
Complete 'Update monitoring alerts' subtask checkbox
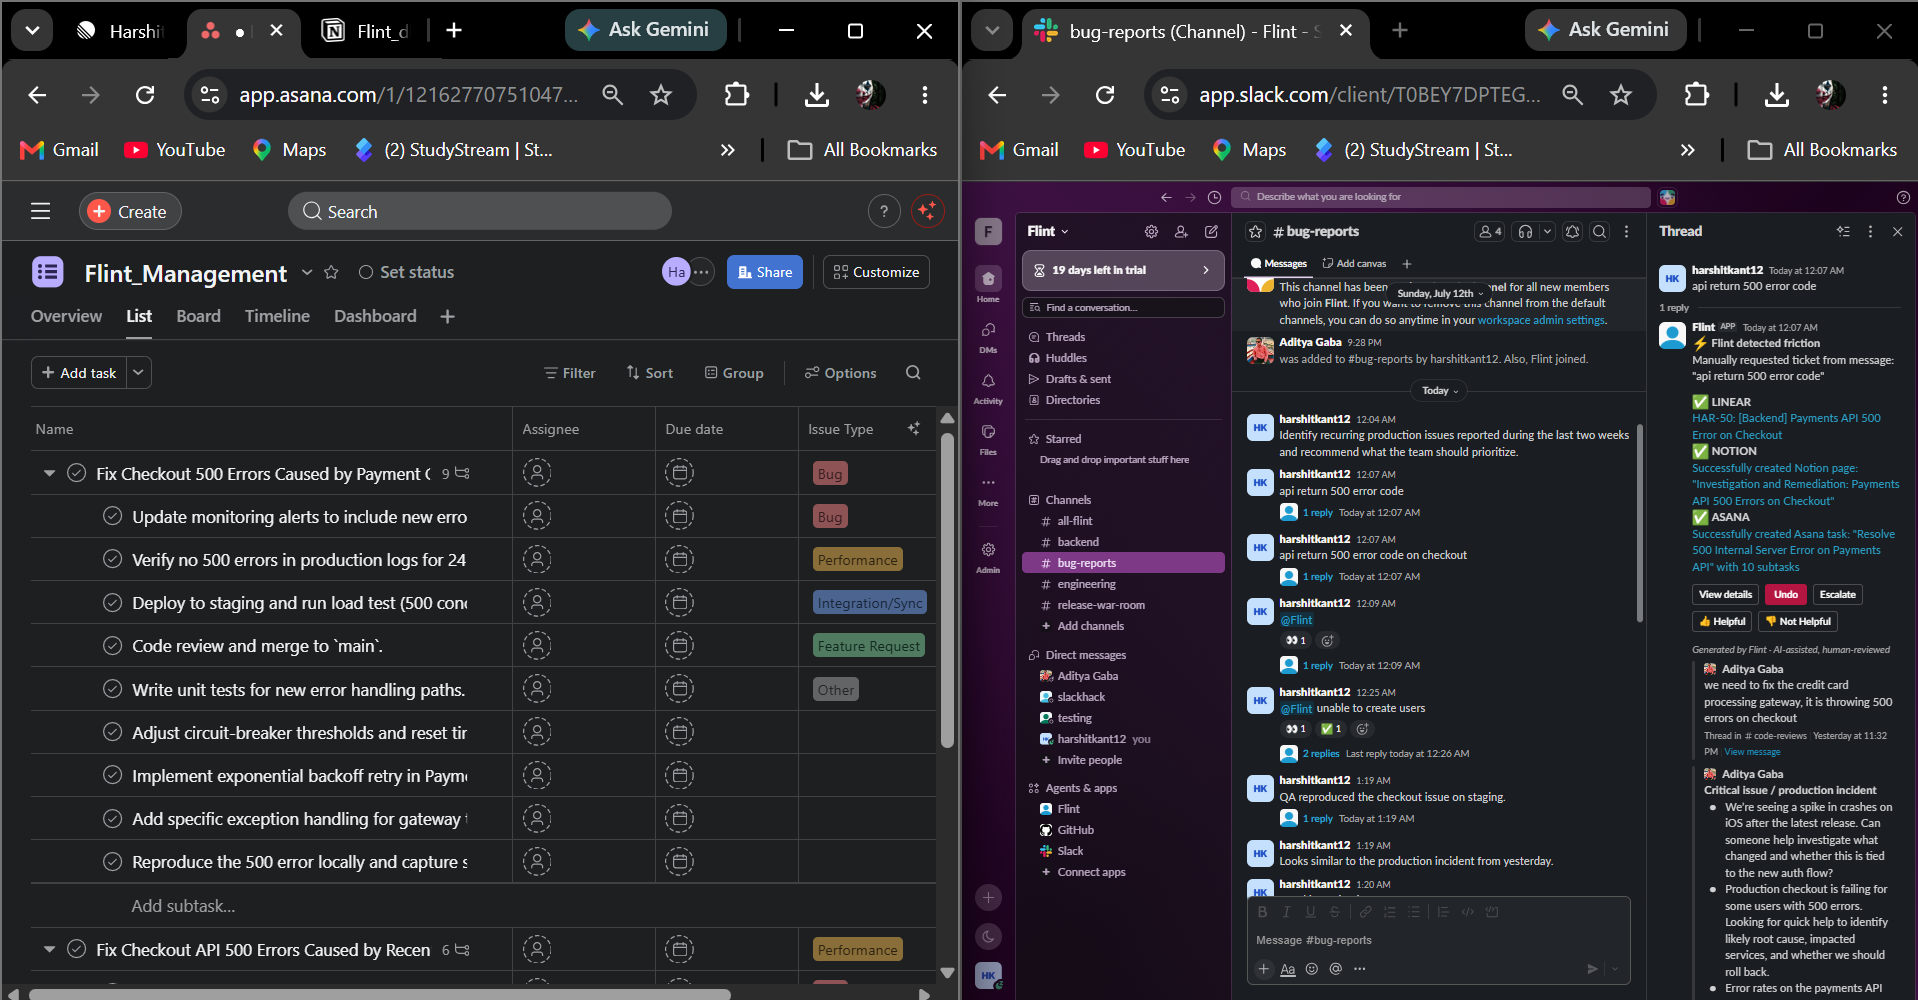point(113,516)
